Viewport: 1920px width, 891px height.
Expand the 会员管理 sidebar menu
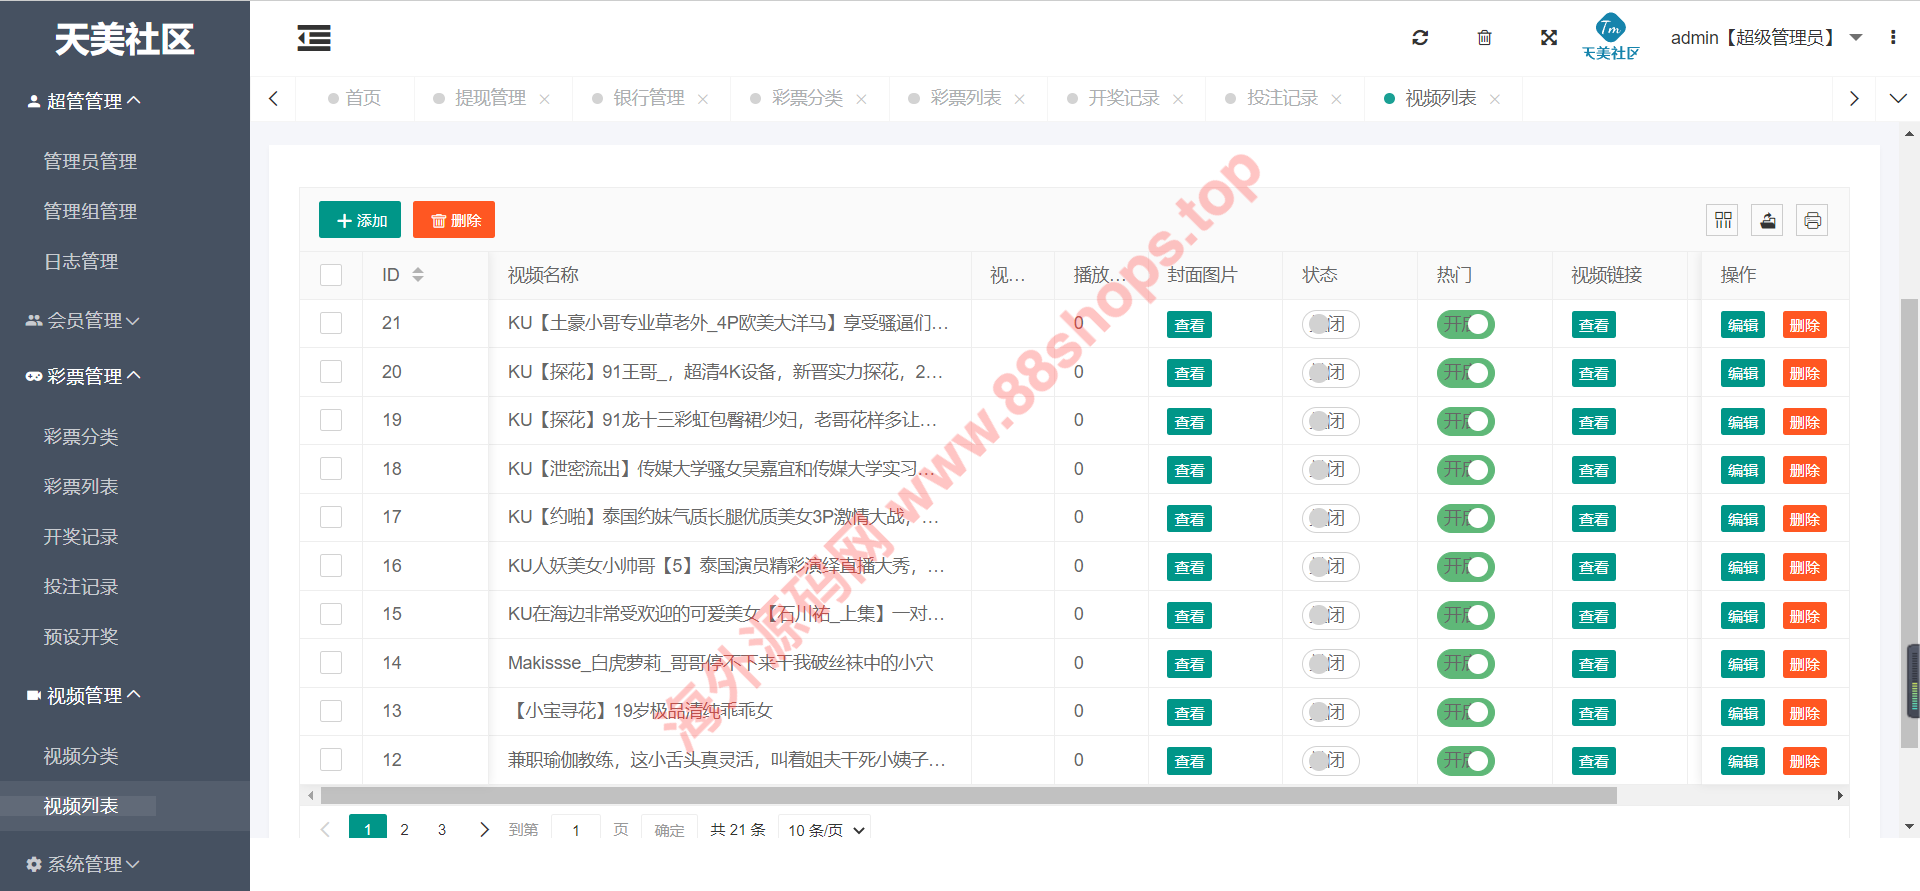pyautogui.click(x=84, y=321)
